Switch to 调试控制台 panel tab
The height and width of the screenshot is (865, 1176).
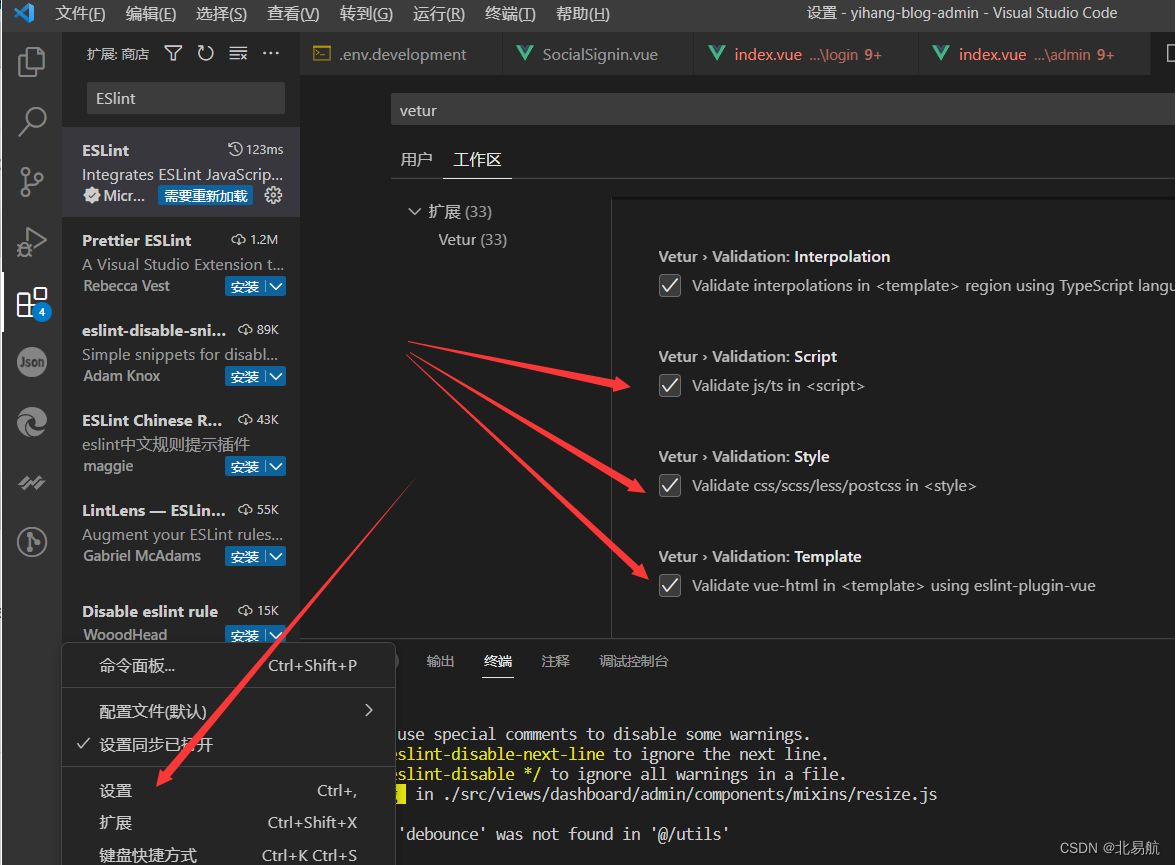tap(634, 661)
